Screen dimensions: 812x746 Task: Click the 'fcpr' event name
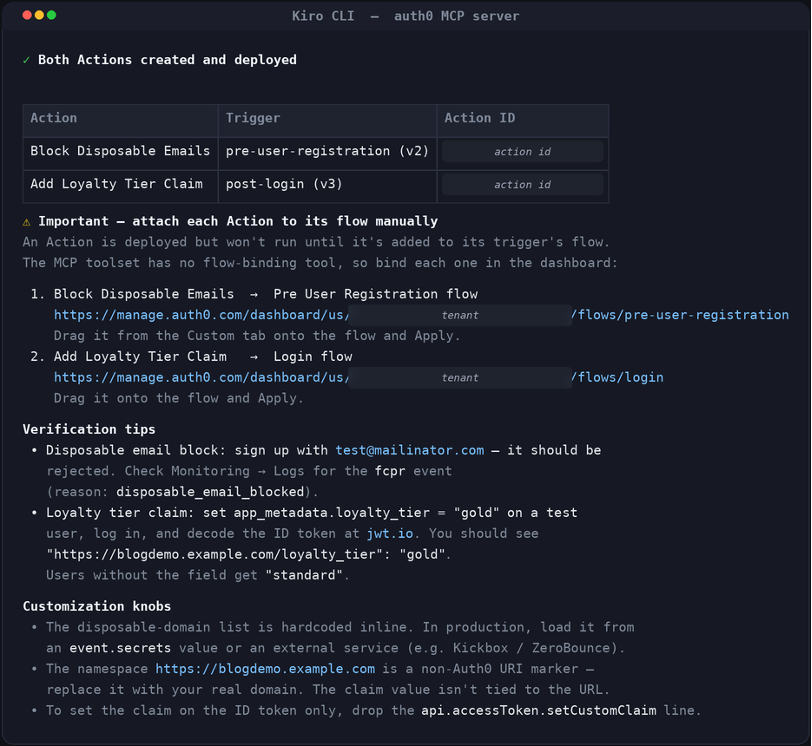[x=390, y=471]
